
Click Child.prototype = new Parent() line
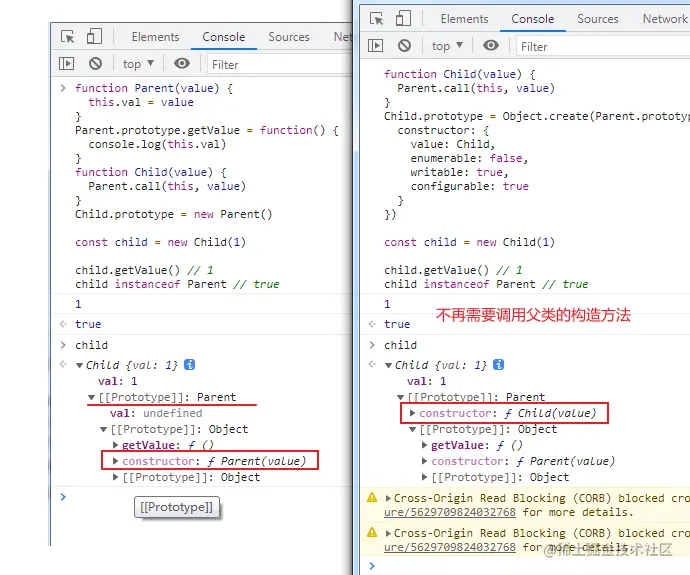pyautogui.click(x=173, y=214)
